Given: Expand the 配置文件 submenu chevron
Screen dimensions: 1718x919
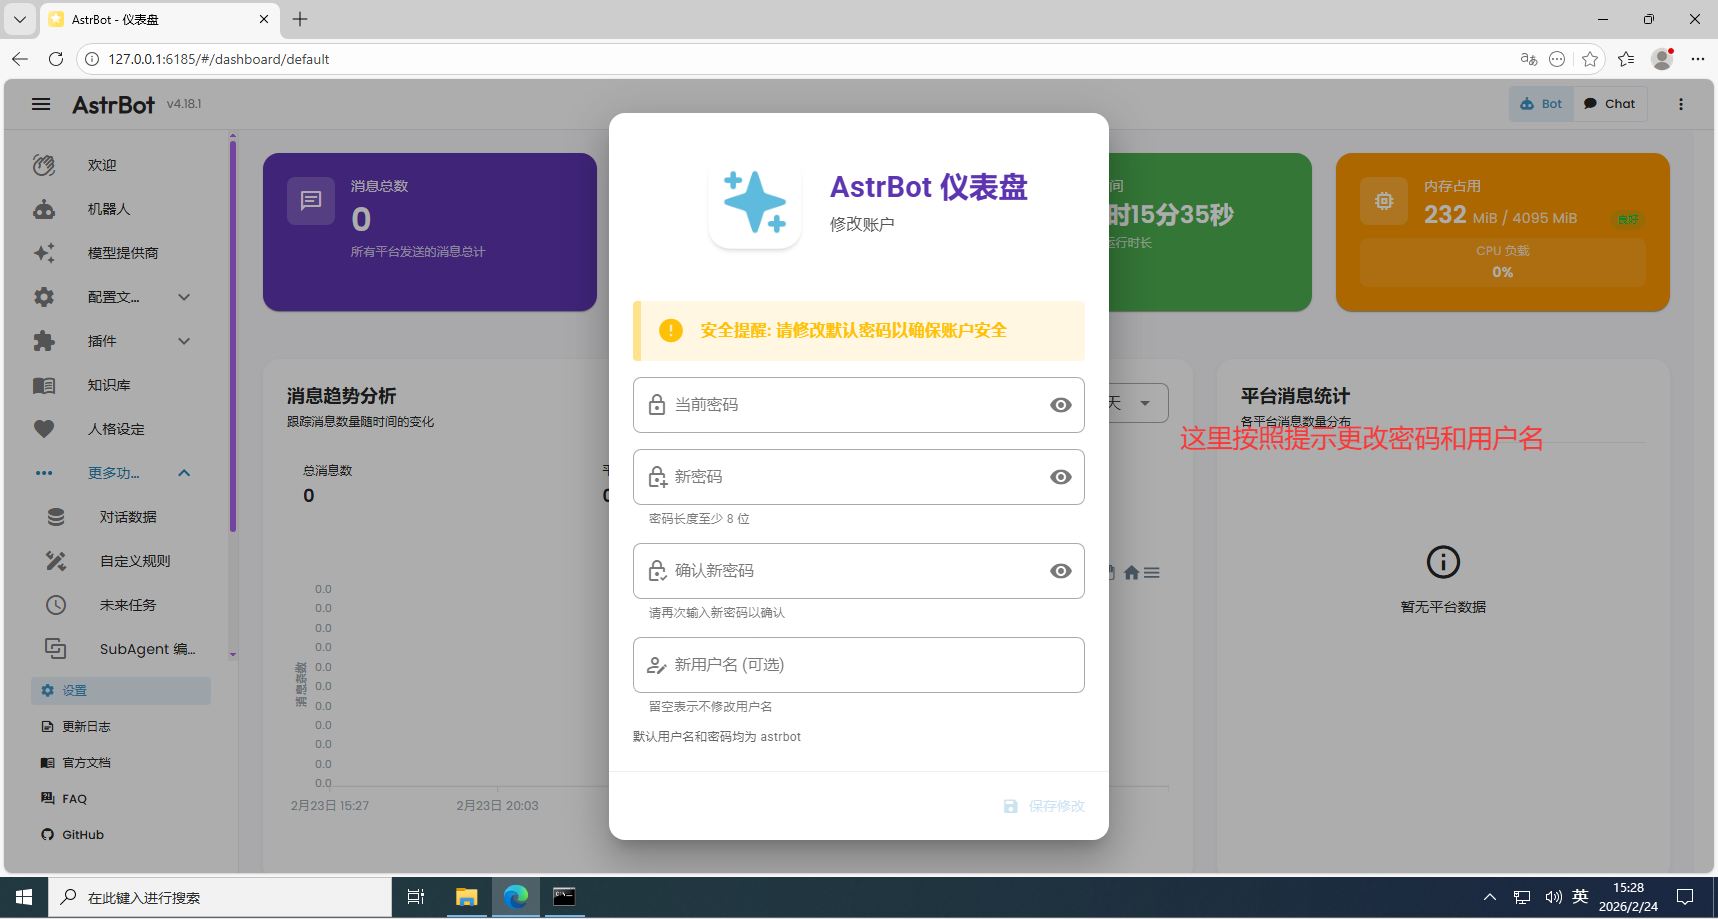Looking at the screenshot, I should [184, 297].
